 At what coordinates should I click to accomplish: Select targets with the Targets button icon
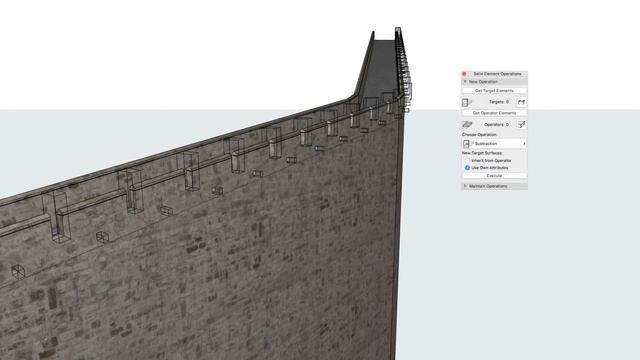click(x=521, y=102)
